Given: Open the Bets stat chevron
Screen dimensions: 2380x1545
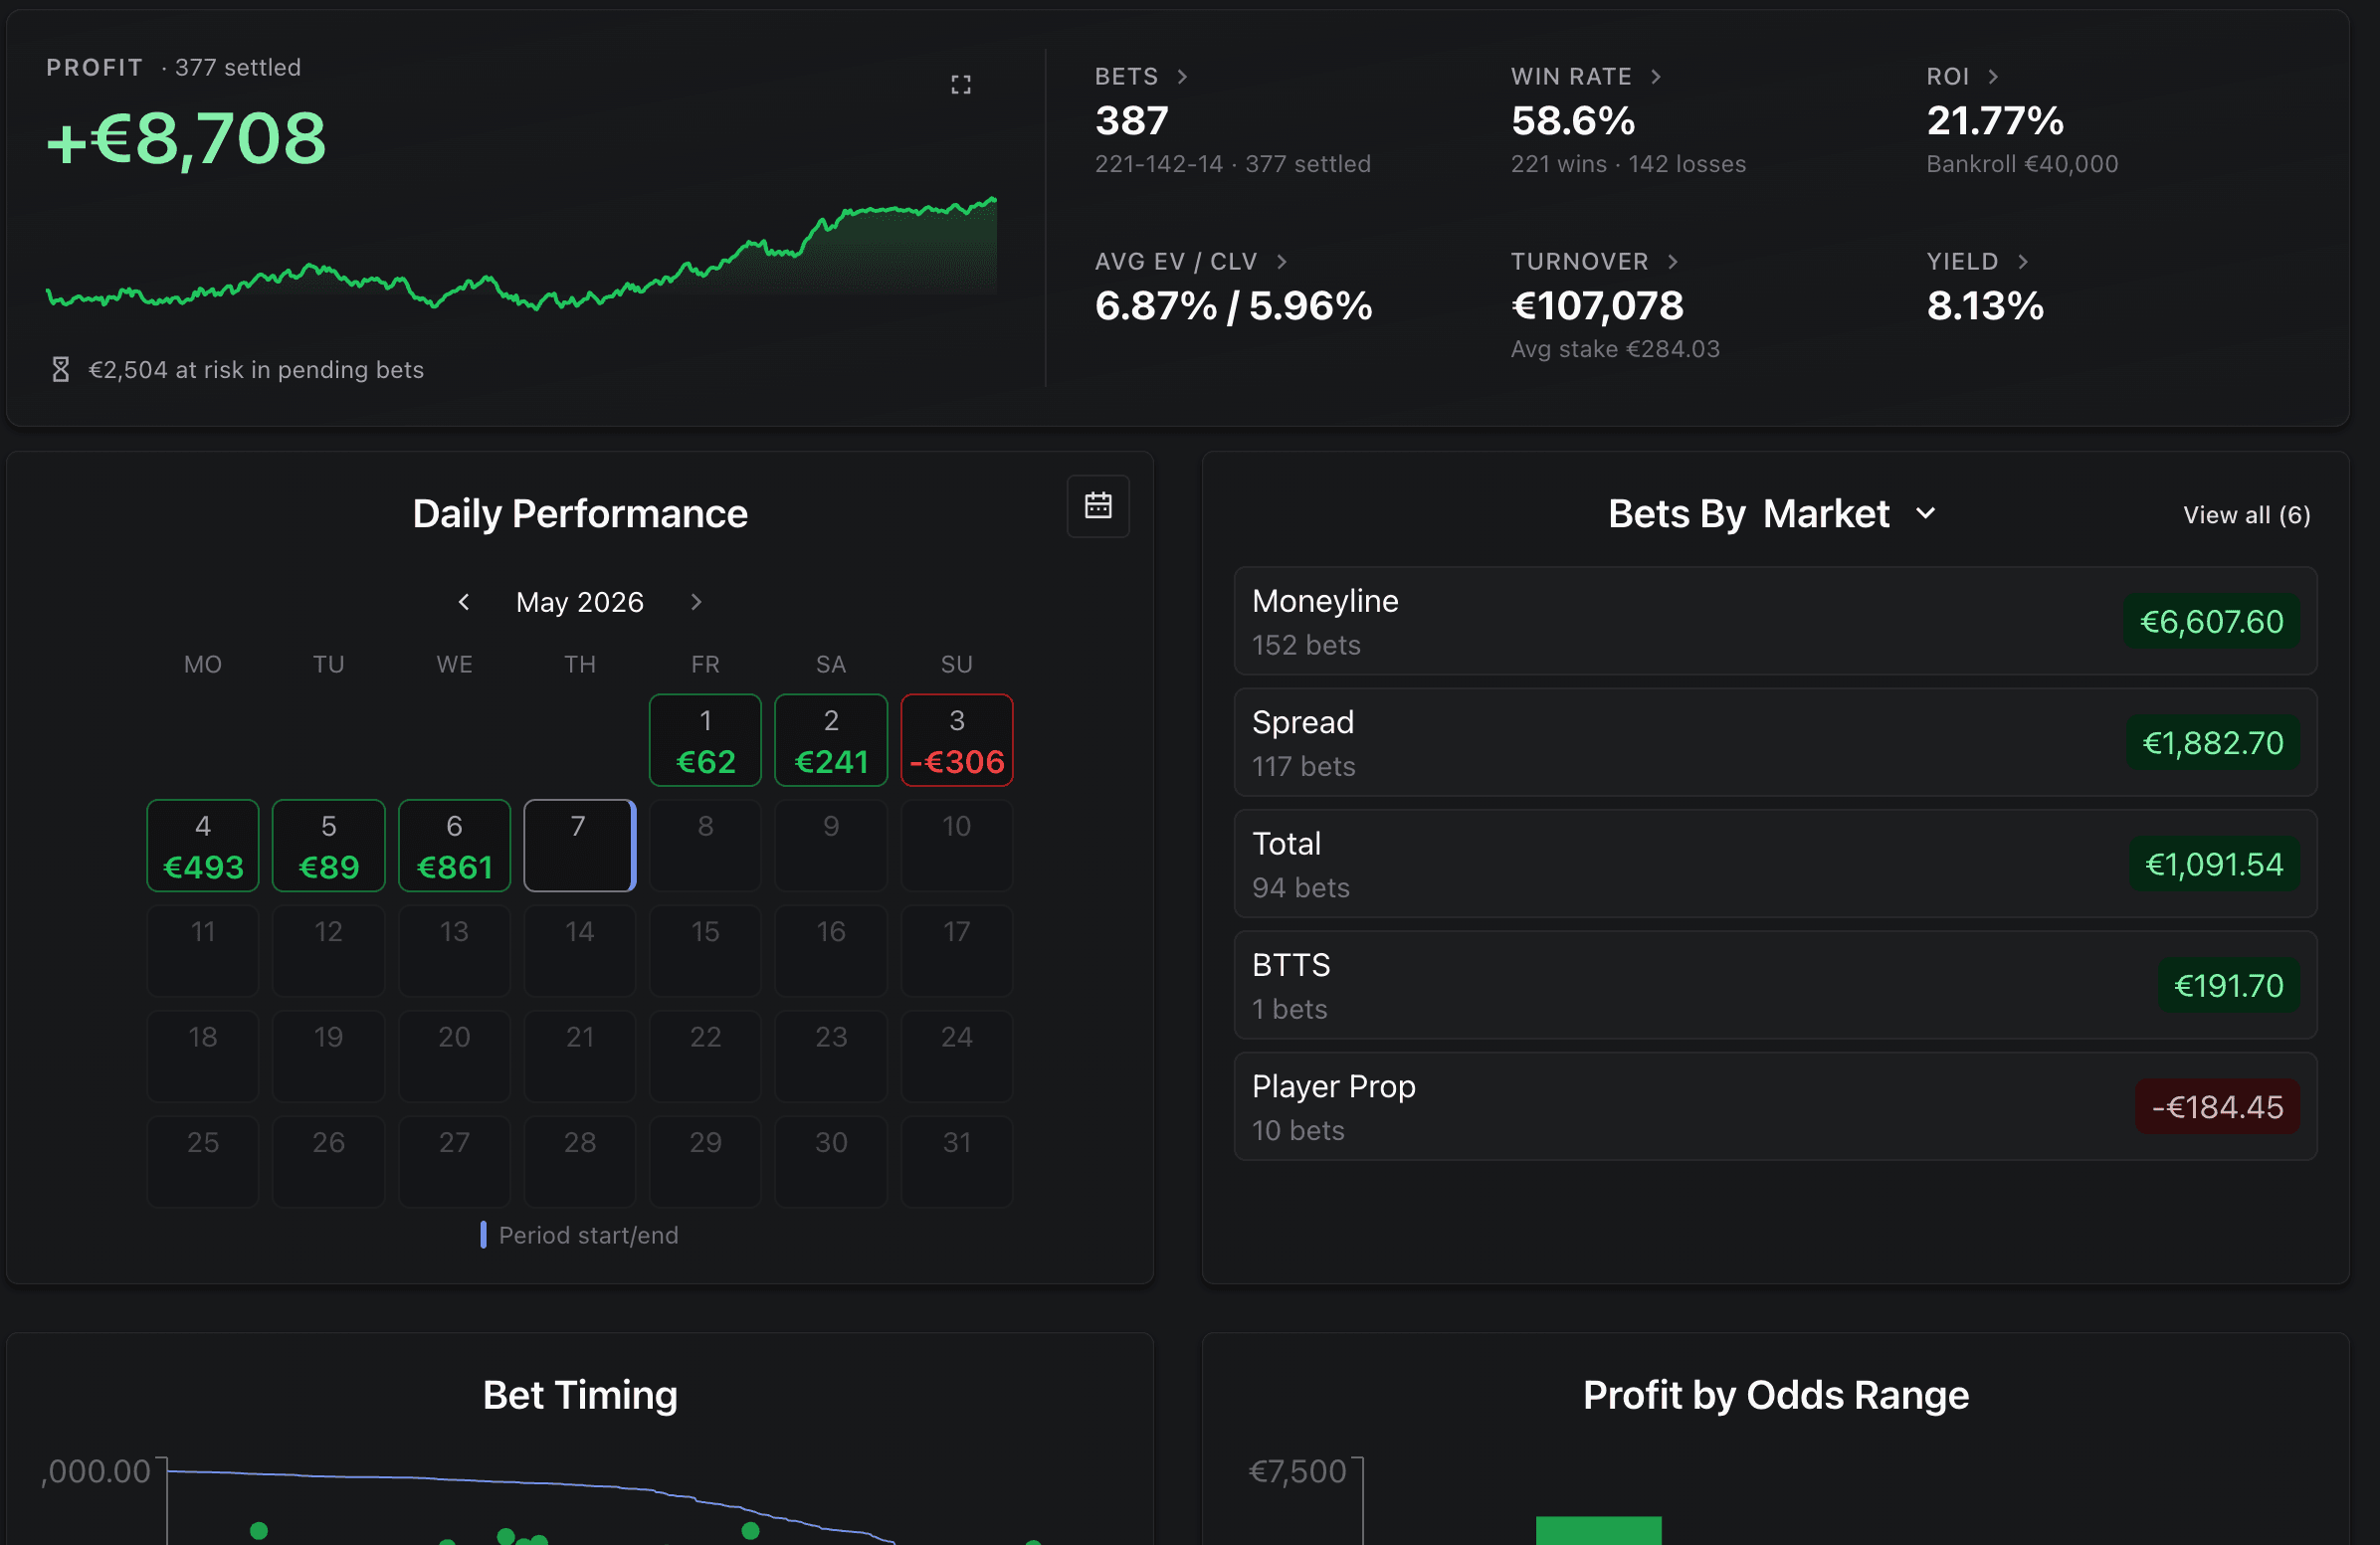Looking at the screenshot, I should 1182,77.
